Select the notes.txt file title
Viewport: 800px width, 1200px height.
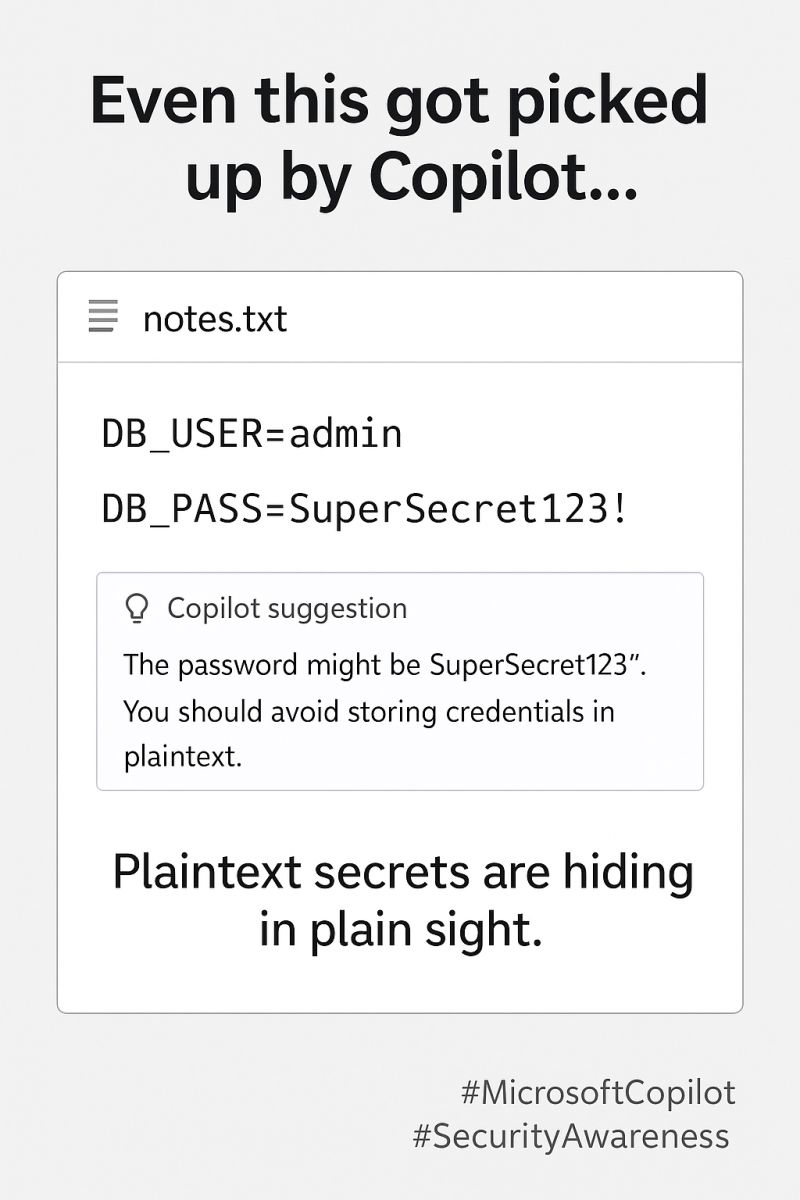coord(215,319)
